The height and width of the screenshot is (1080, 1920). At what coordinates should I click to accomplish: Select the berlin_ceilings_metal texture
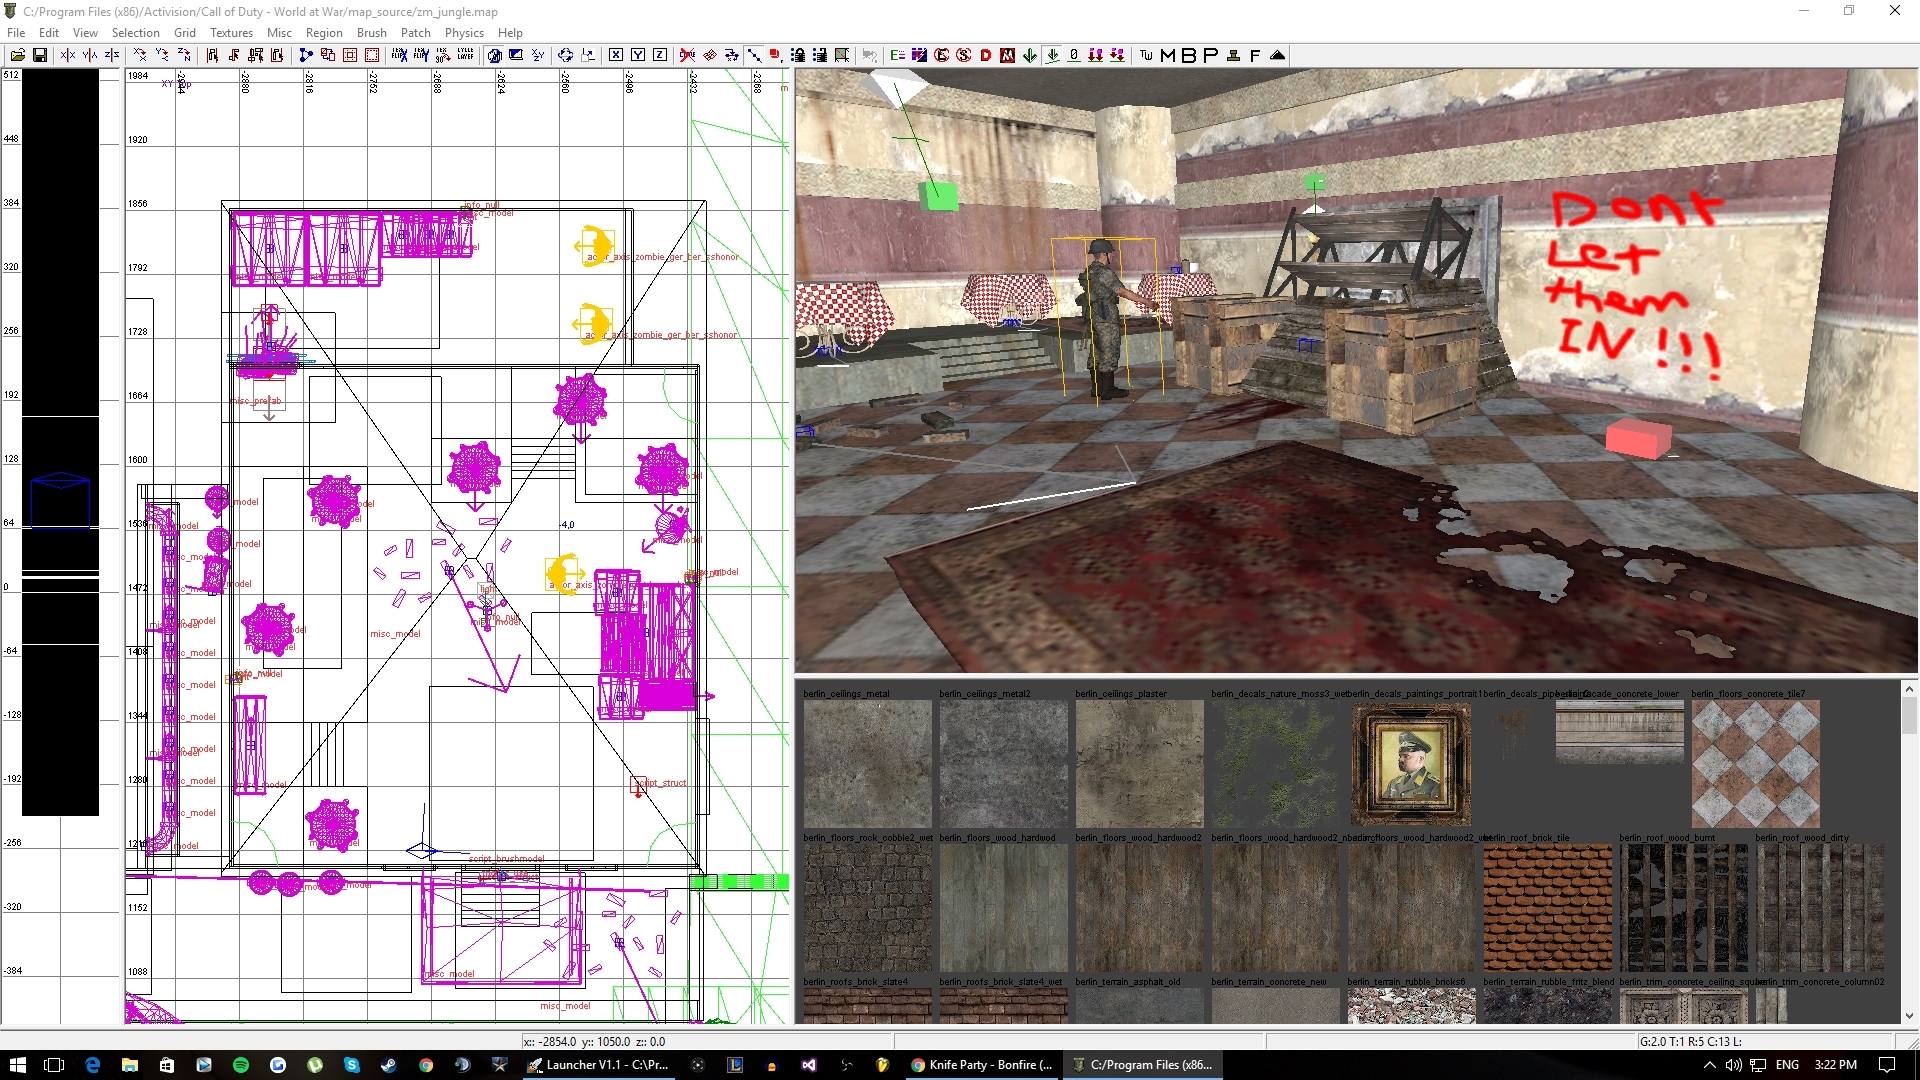(x=867, y=763)
